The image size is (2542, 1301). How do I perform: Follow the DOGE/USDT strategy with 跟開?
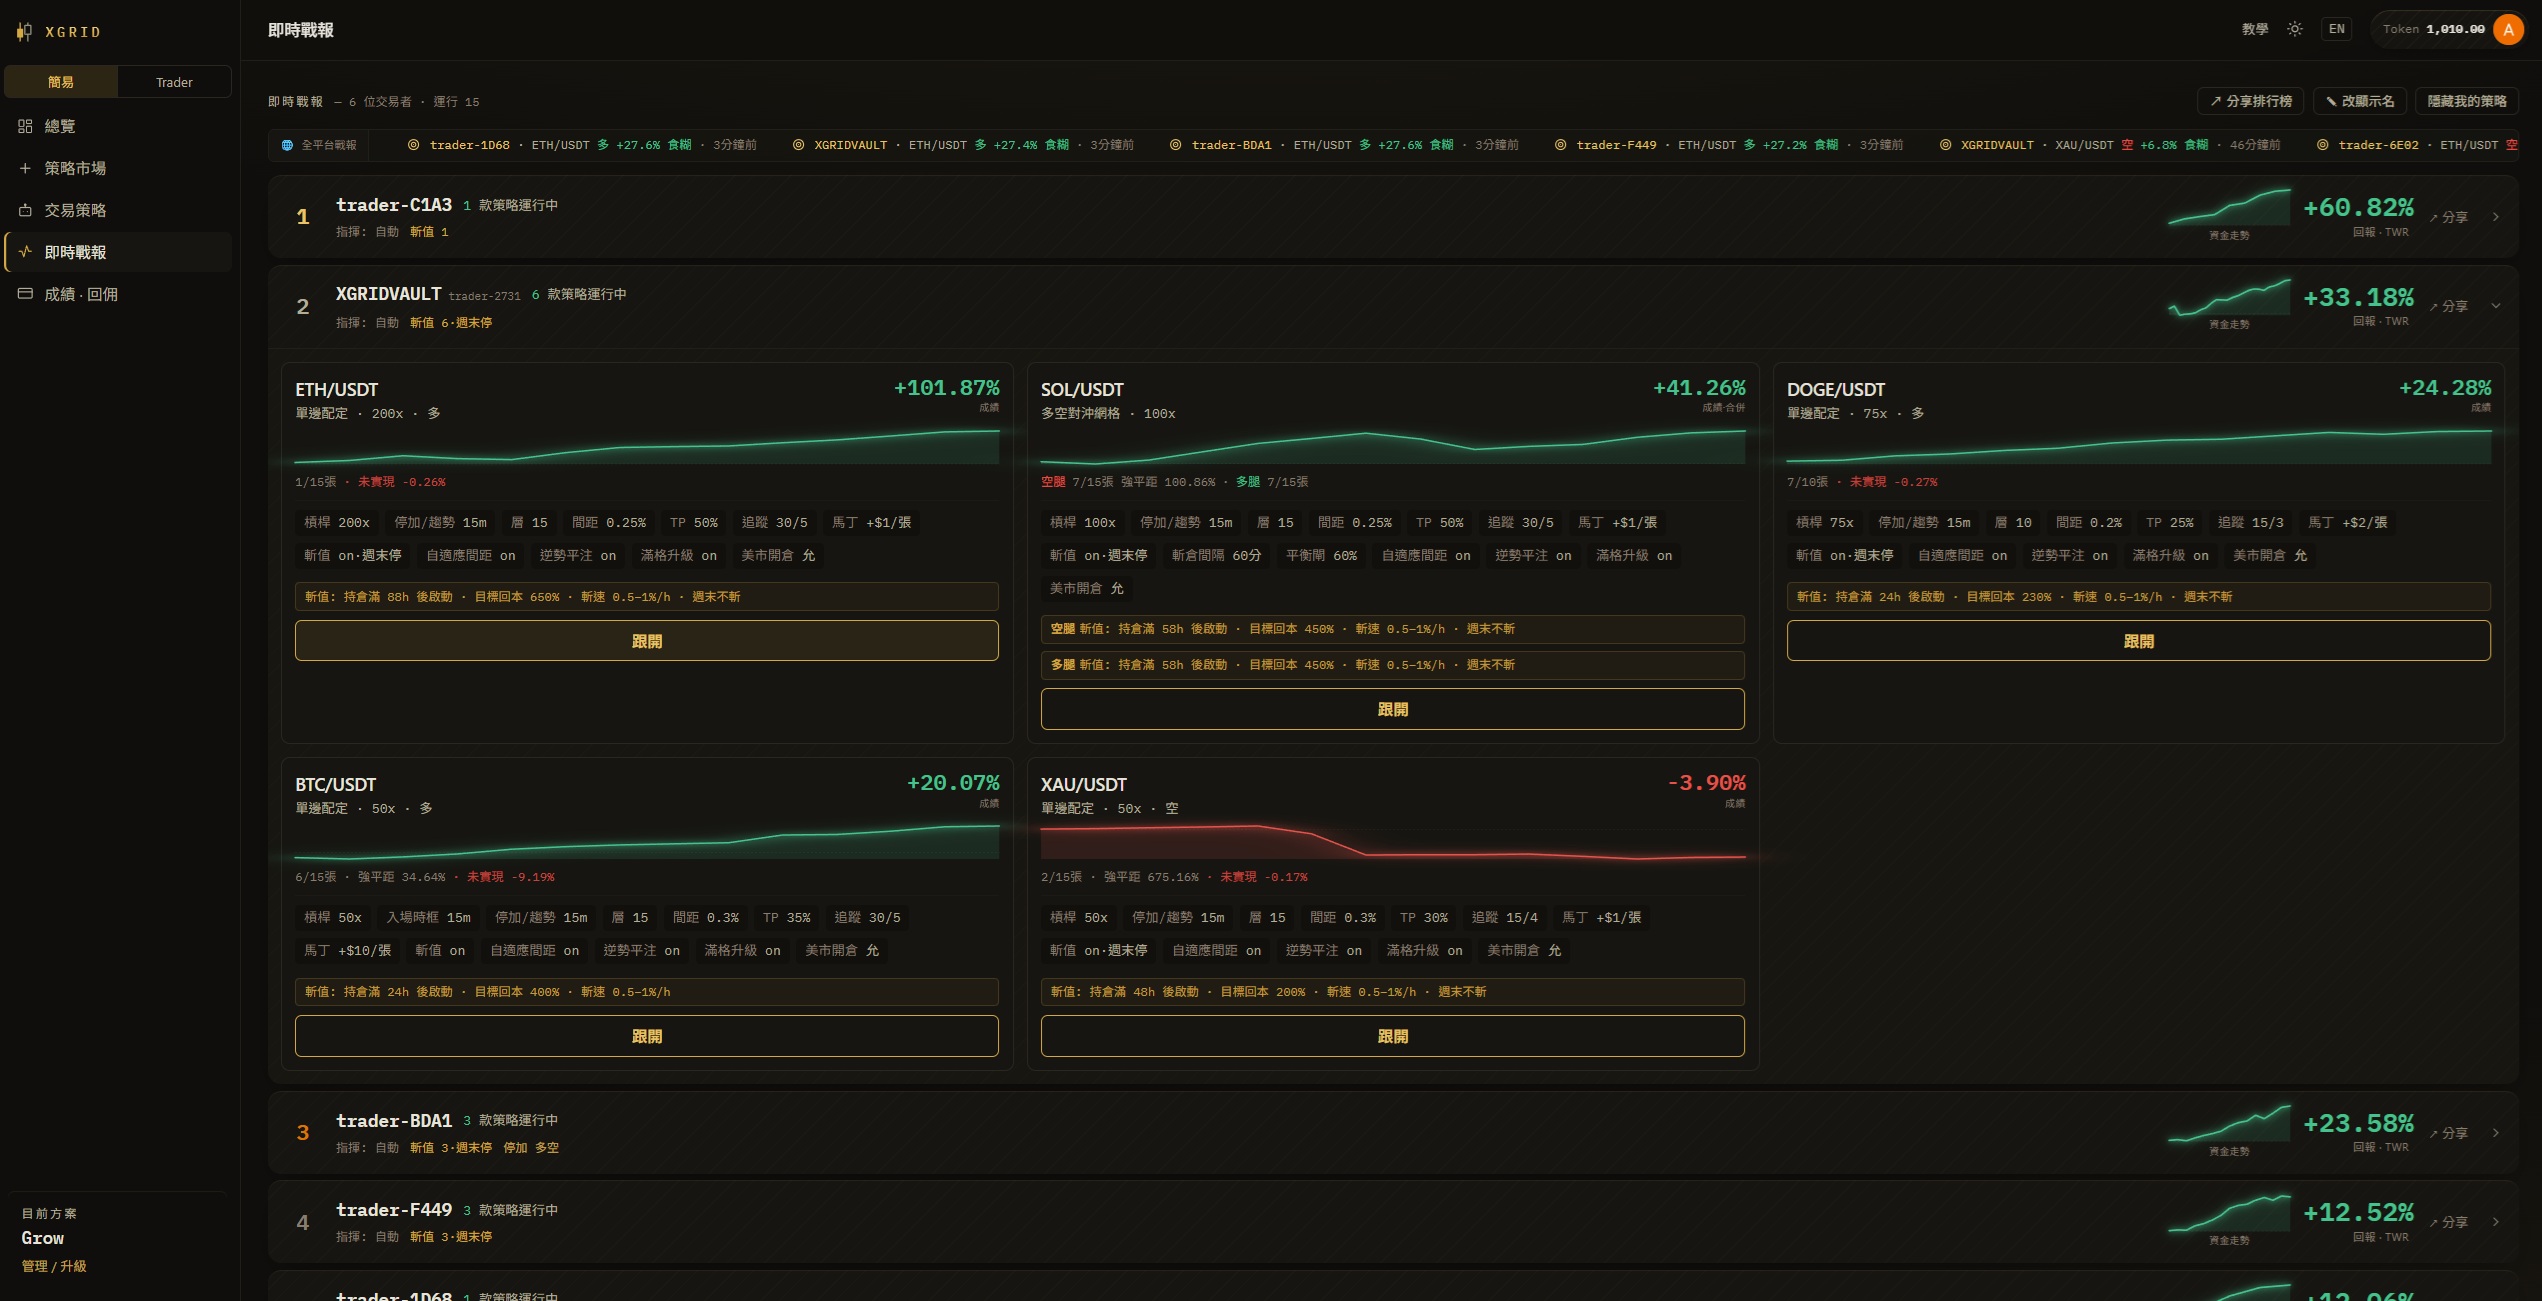(x=2139, y=641)
